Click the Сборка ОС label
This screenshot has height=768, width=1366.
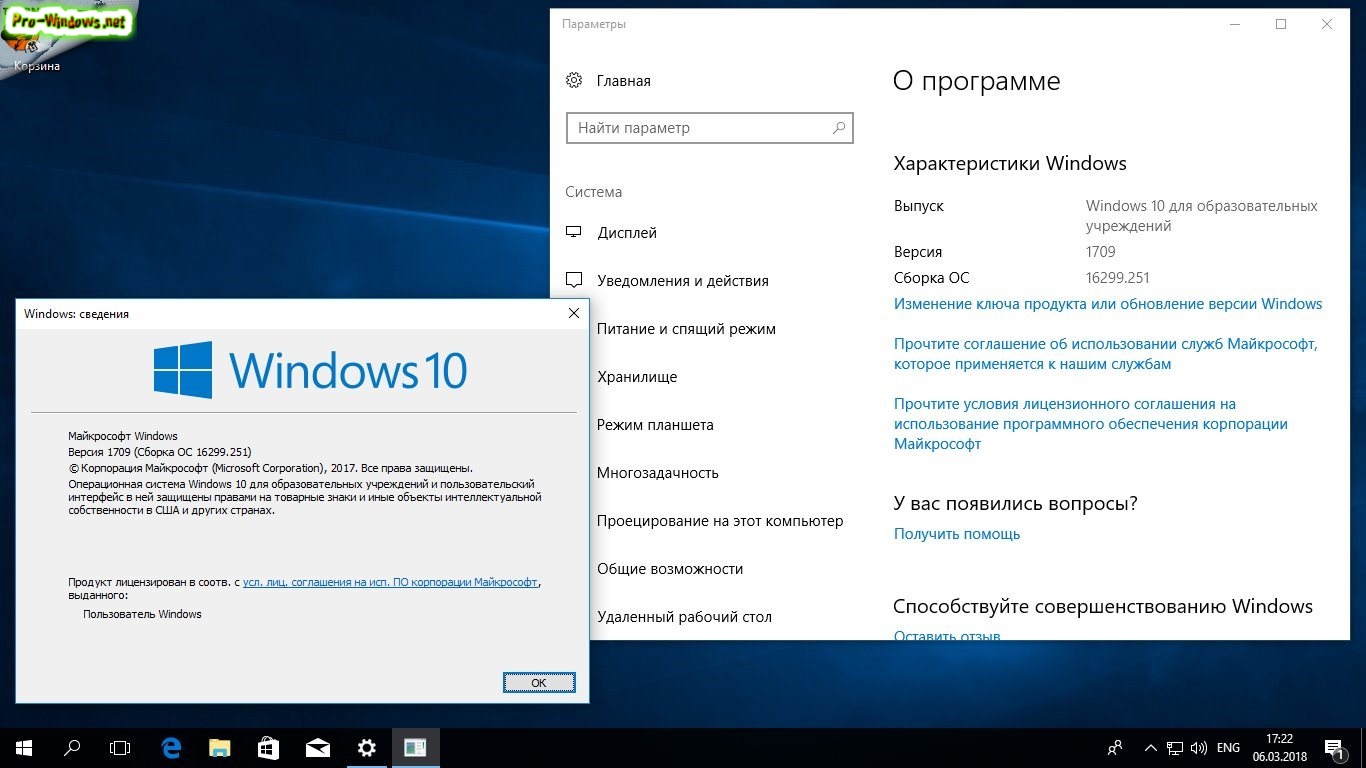click(x=932, y=278)
